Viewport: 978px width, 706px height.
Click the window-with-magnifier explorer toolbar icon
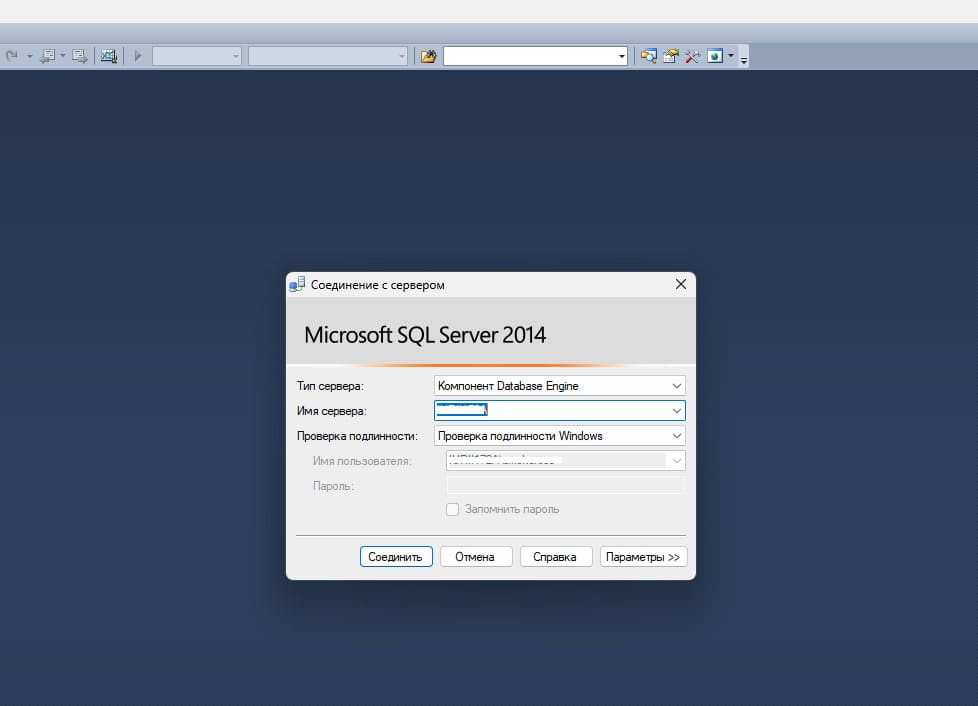649,56
